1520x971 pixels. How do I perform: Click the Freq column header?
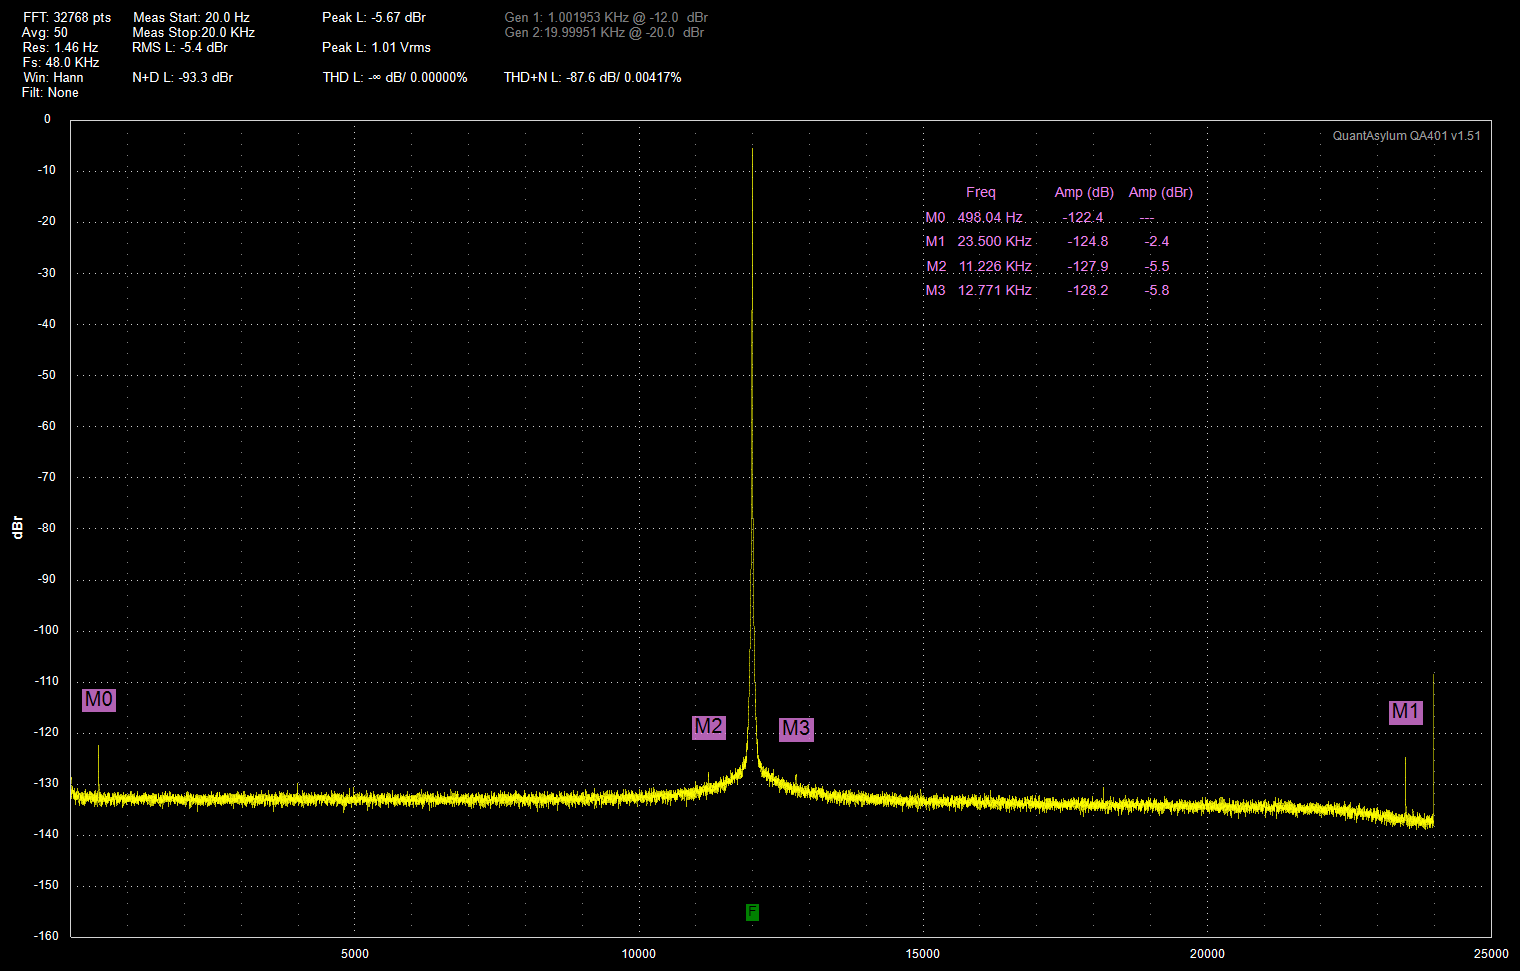point(981,192)
